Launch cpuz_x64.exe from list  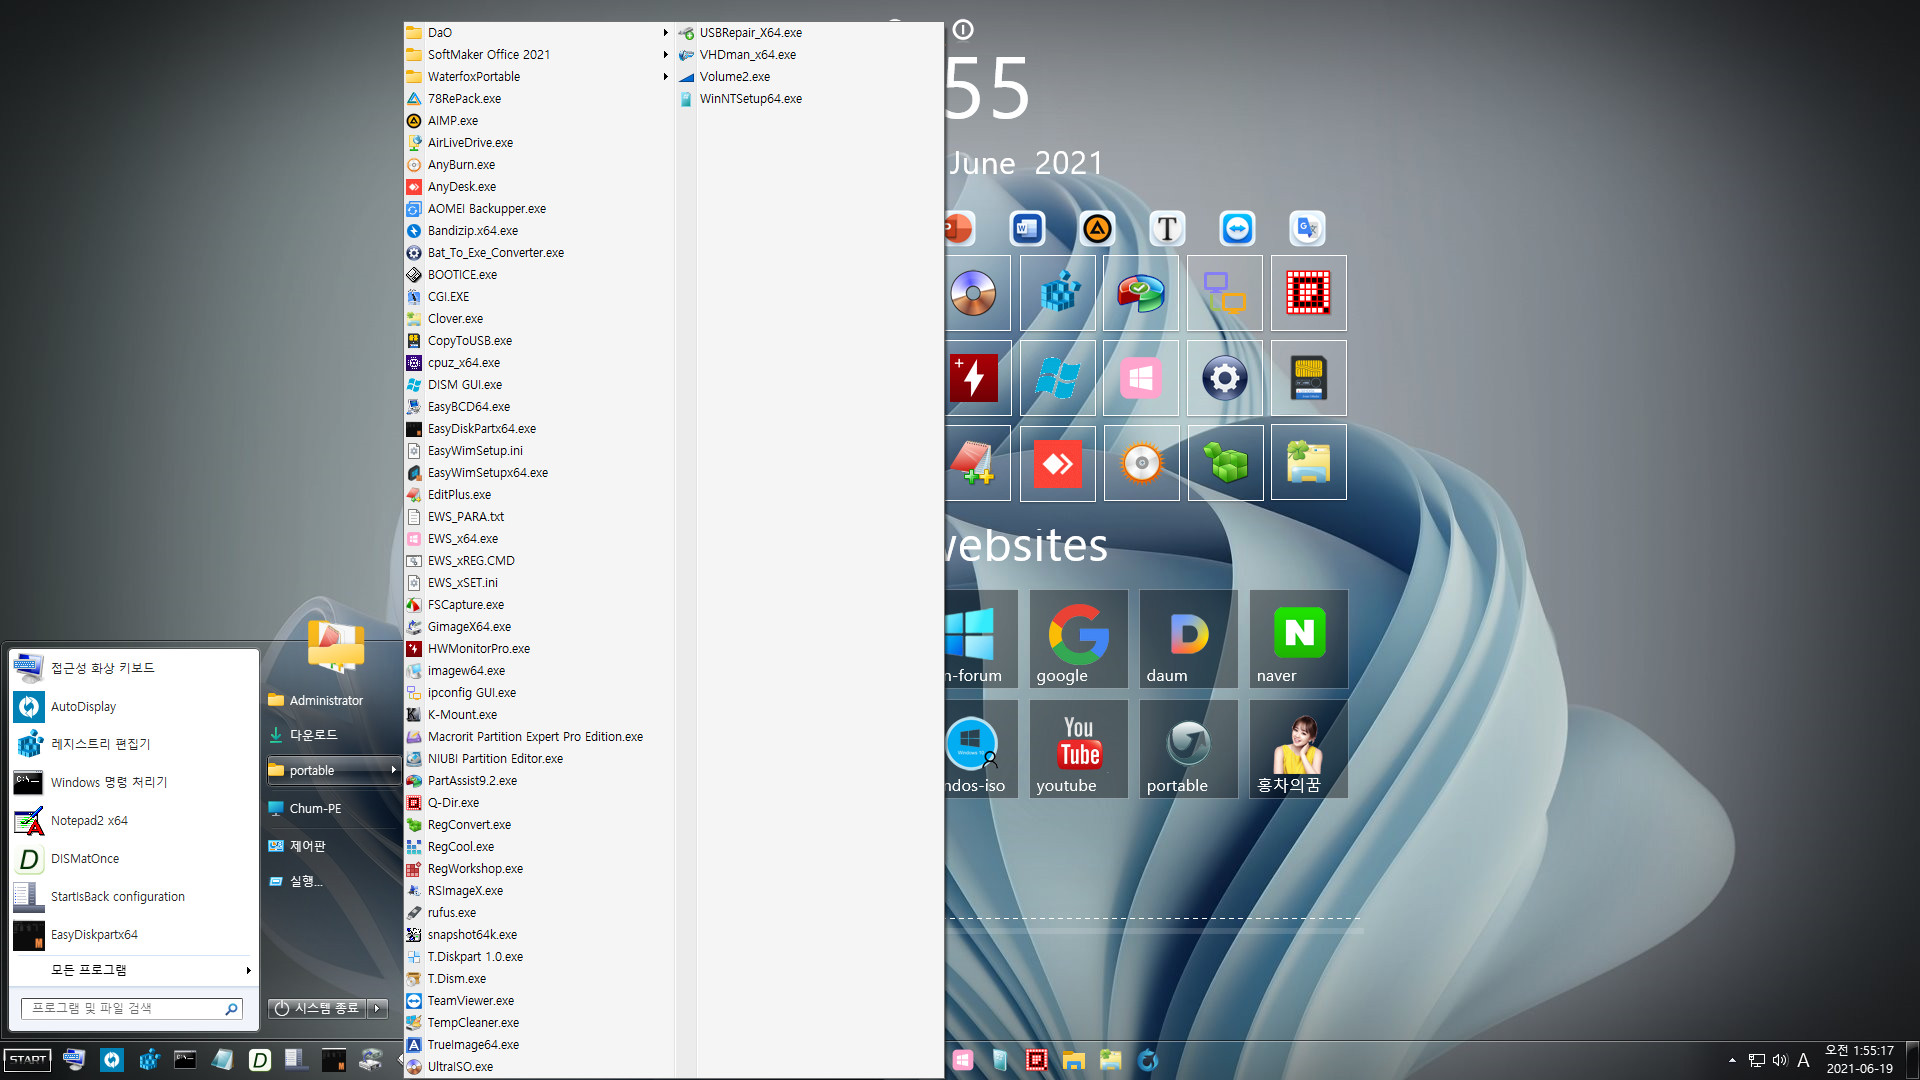537,363
